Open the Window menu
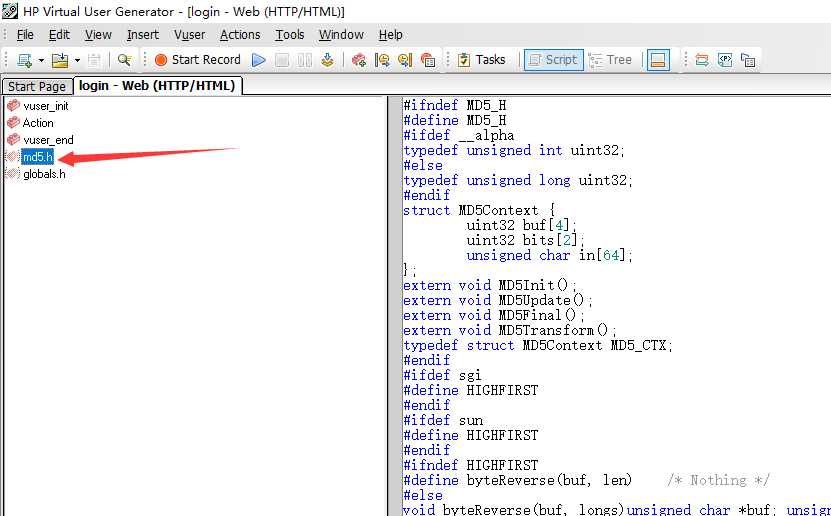This screenshot has width=831, height=516. tap(341, 35)
